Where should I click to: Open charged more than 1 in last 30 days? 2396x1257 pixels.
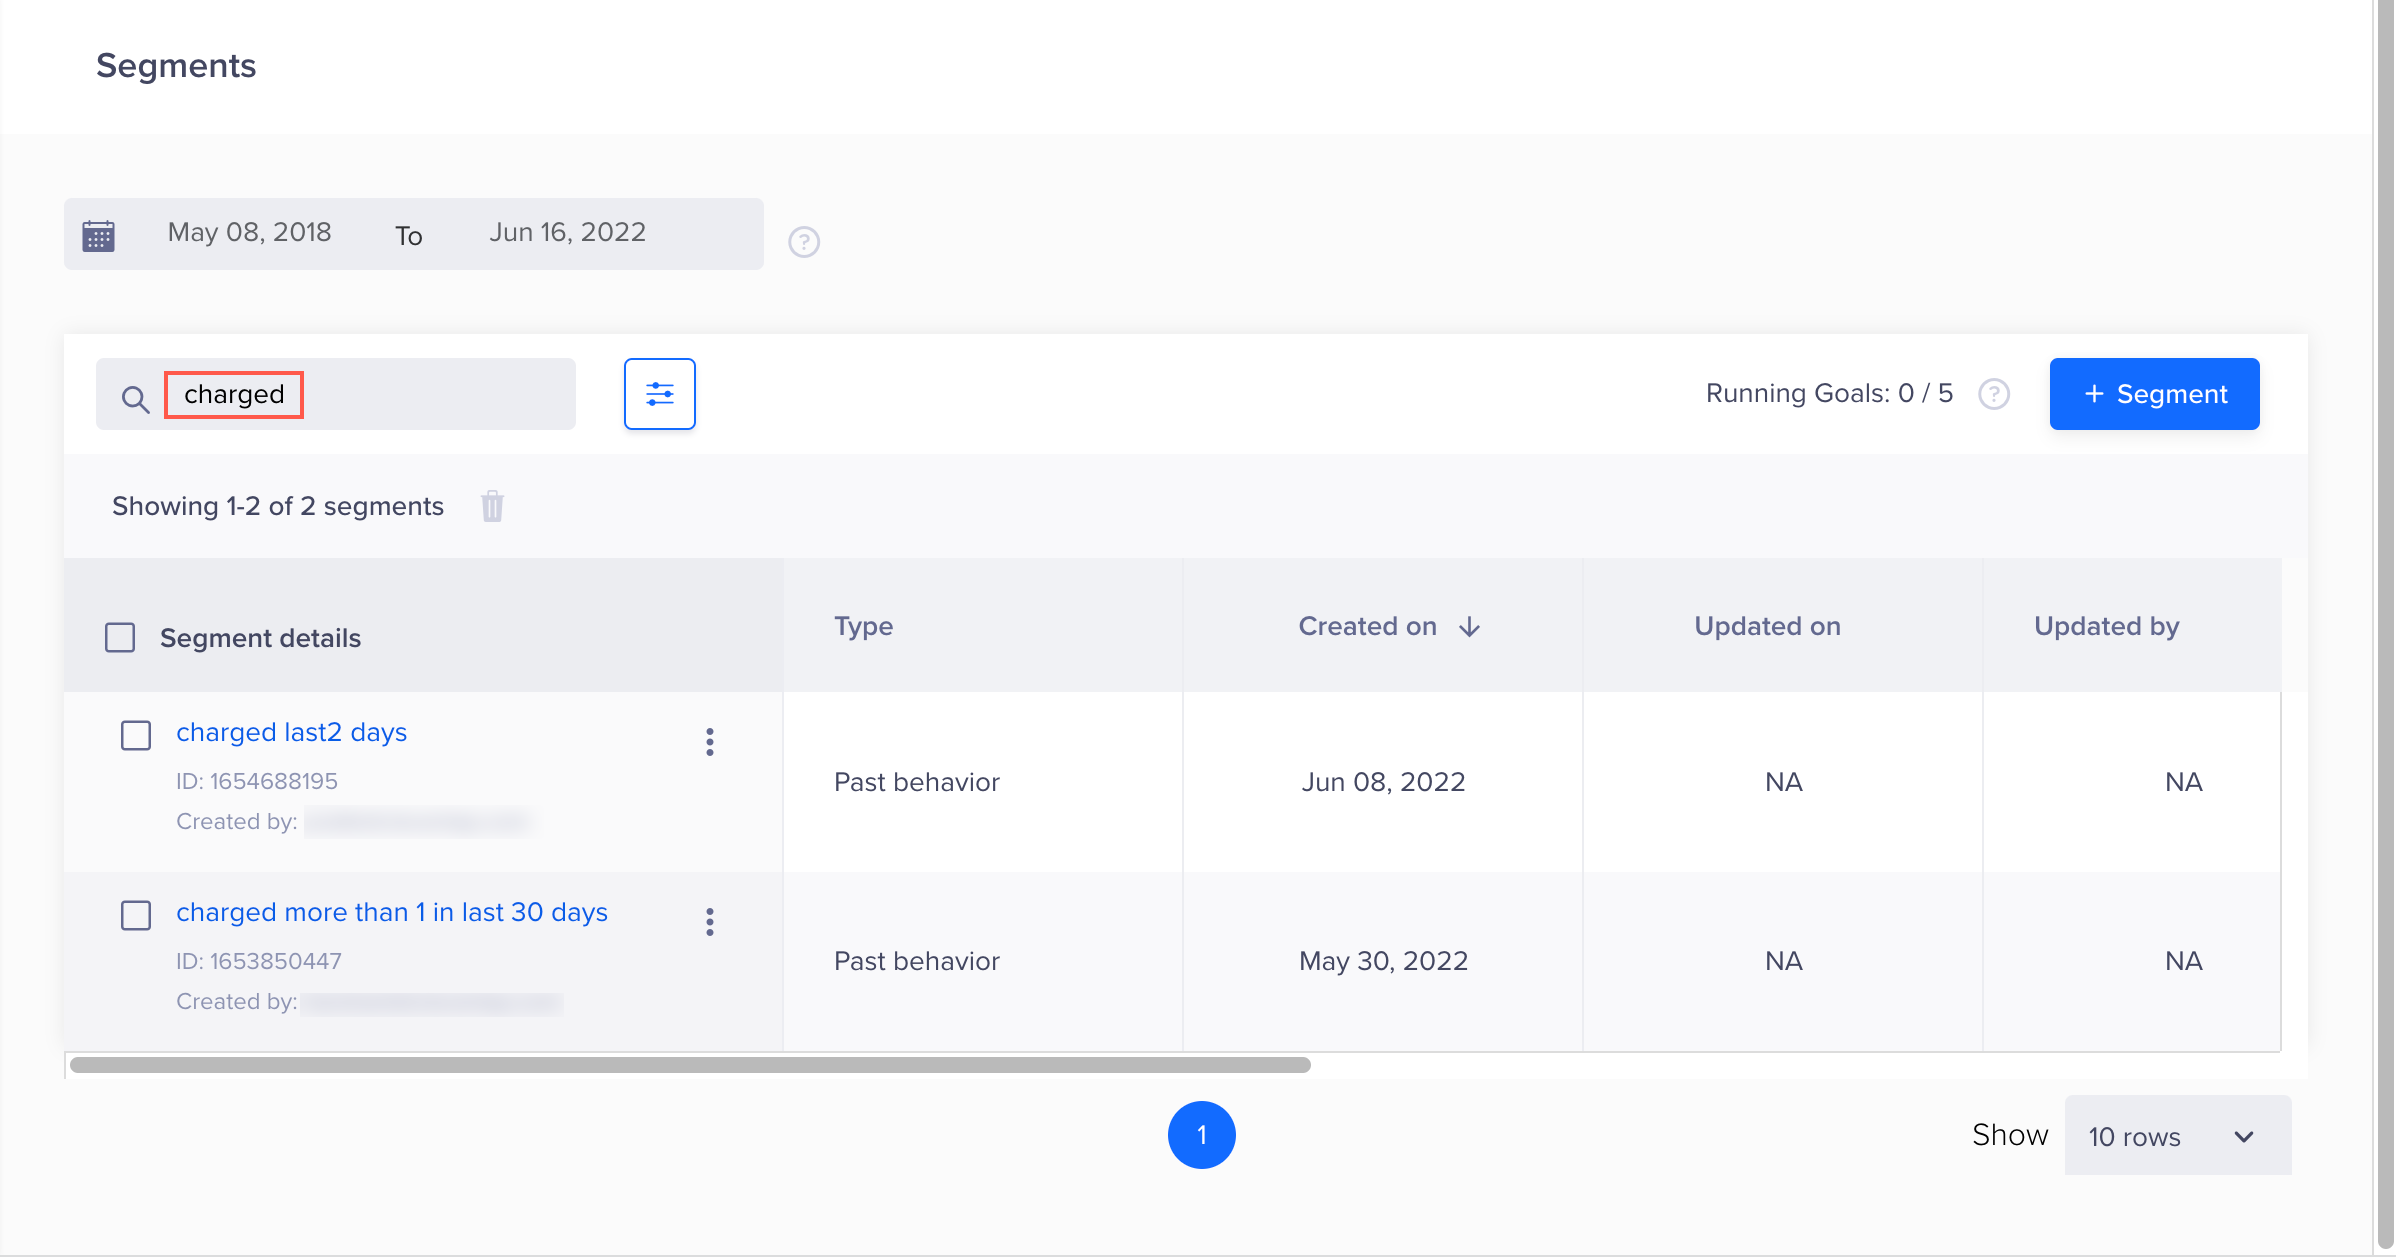click(392, 912)
